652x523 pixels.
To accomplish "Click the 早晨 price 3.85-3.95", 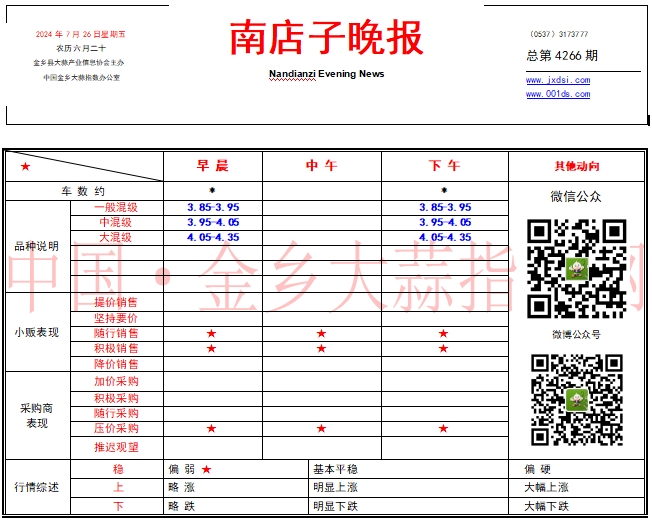I will (x=213, y=207).
